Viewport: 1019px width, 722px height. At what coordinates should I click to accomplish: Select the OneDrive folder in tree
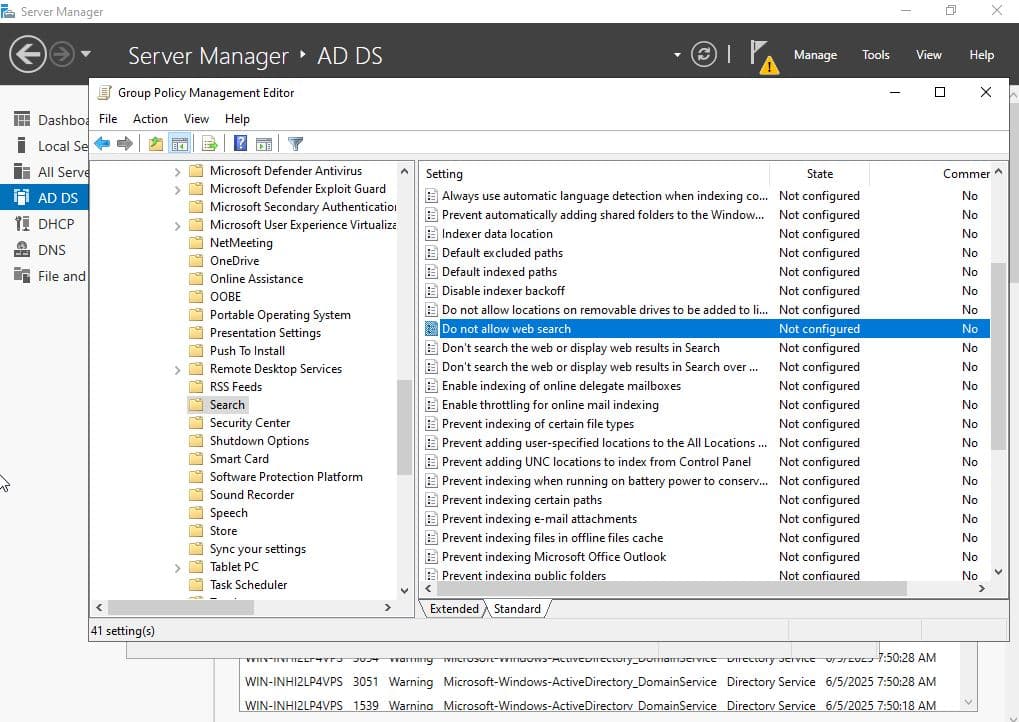coord(234,261)
